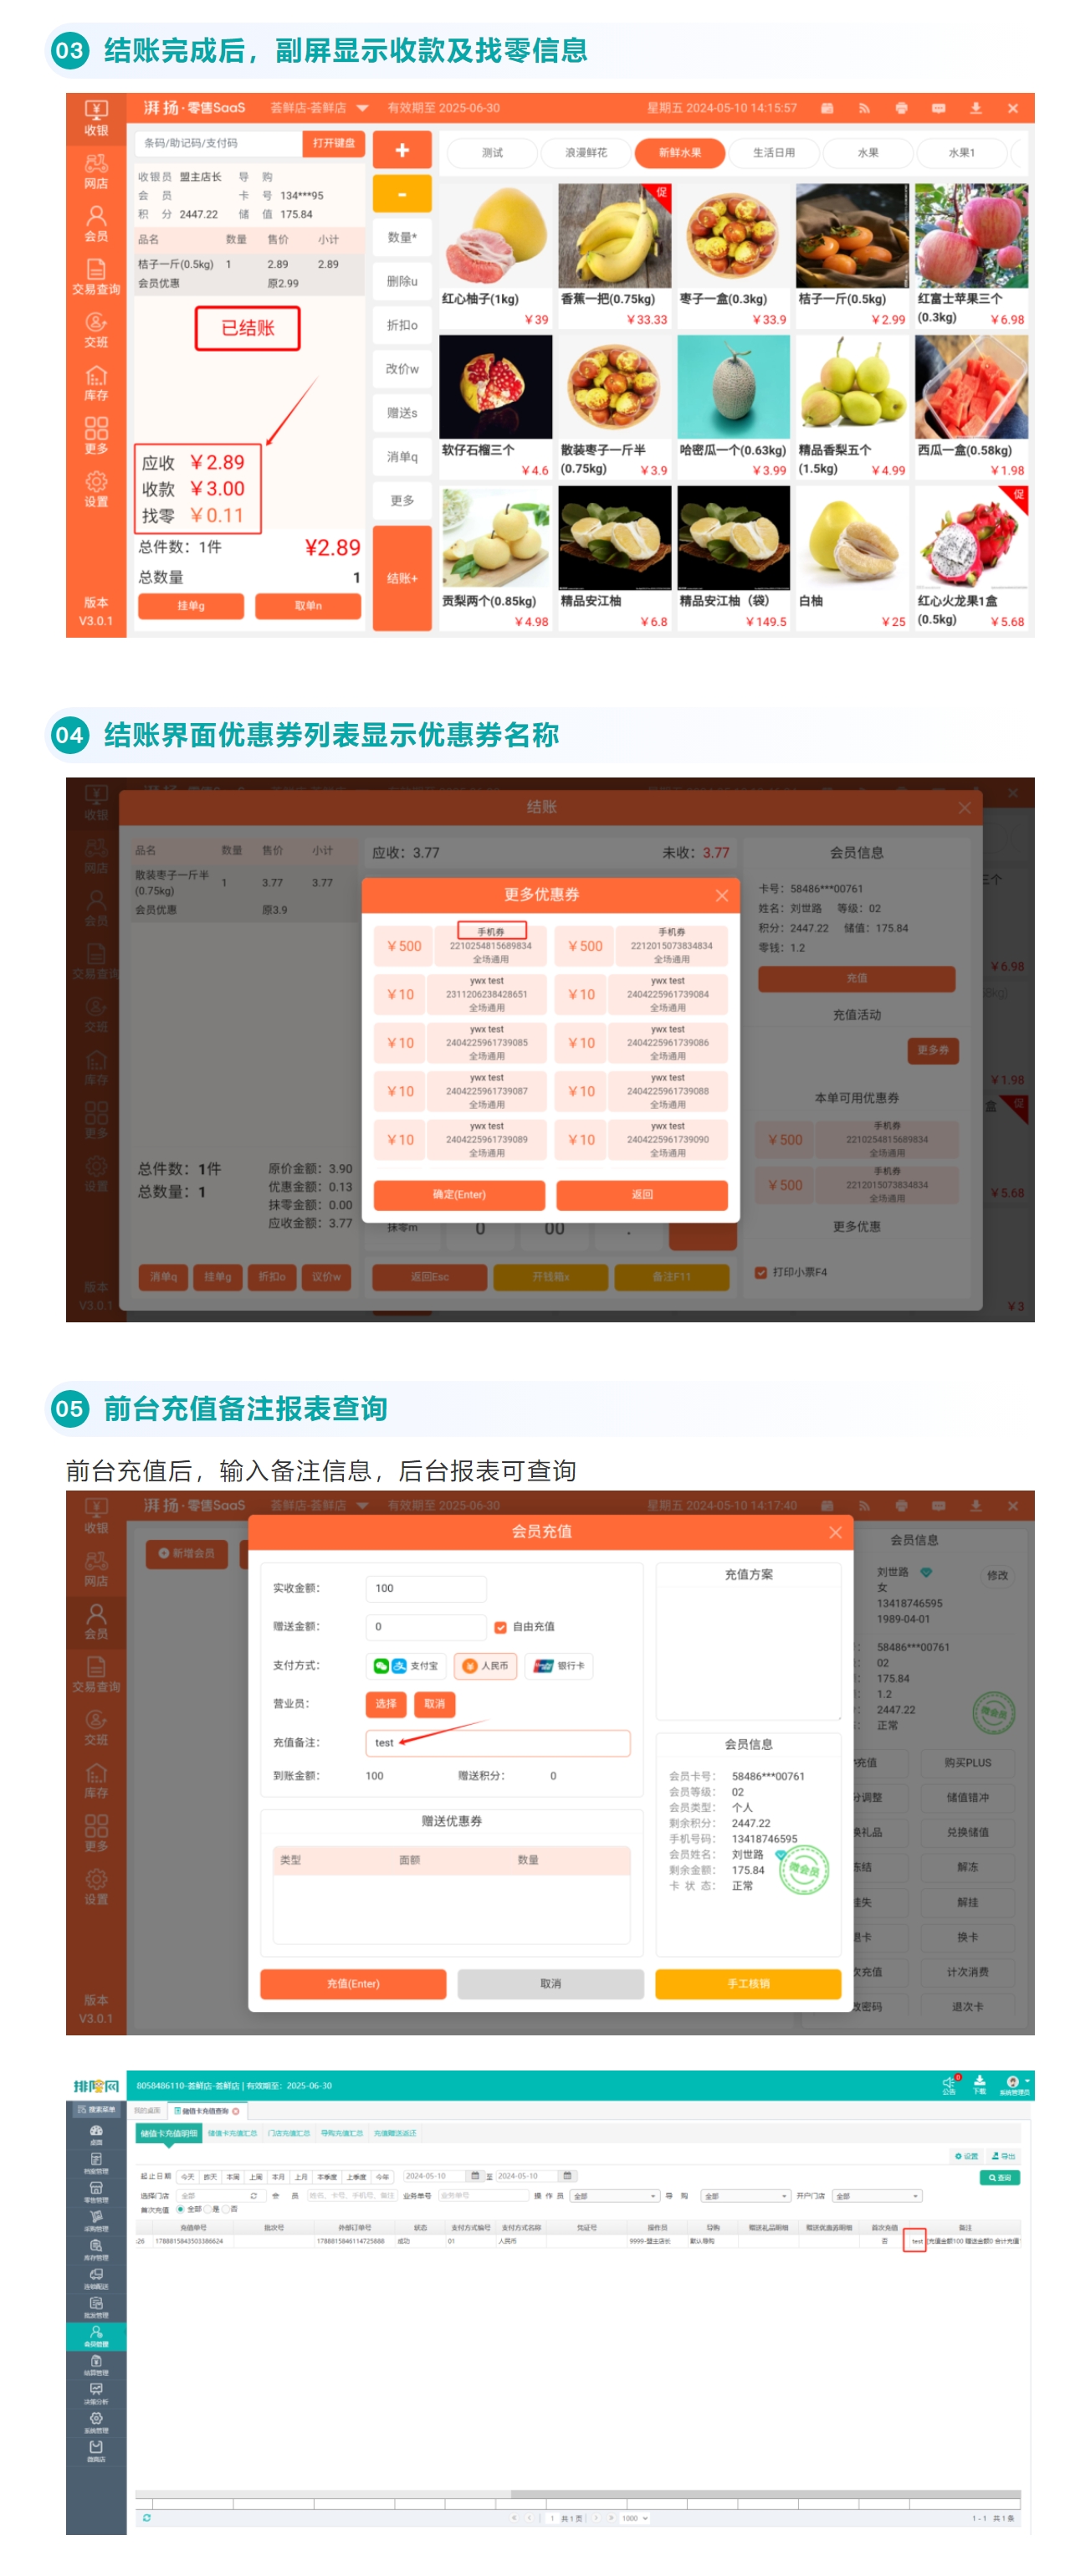Click the horizontal scrollbar in backend table

pyautogui.click(x=765, y=2494)
